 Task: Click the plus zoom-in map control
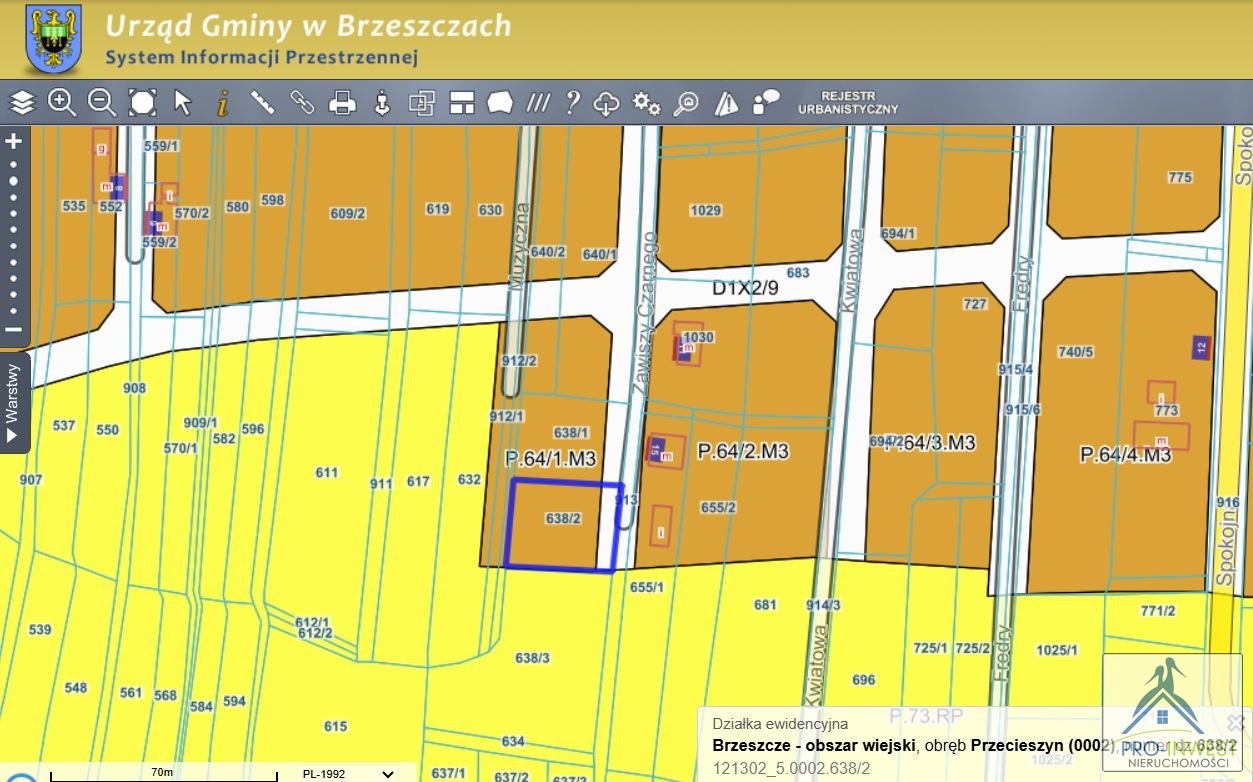pyautogui.click(x=14, y=141)
